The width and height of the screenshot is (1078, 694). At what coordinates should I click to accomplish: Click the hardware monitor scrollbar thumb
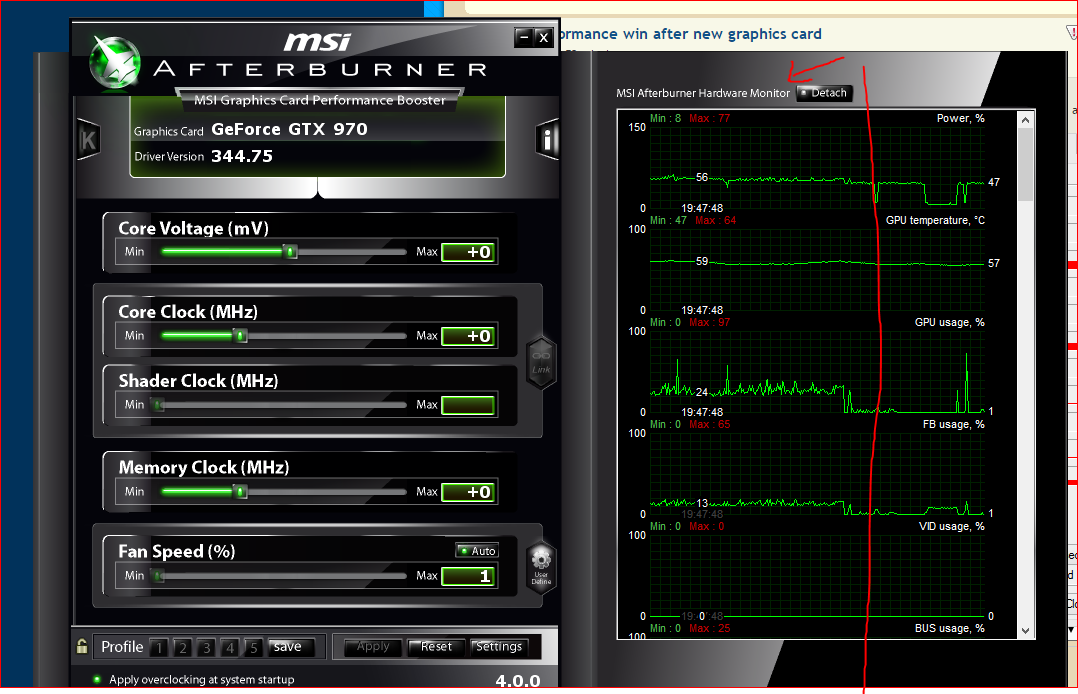1025,164
